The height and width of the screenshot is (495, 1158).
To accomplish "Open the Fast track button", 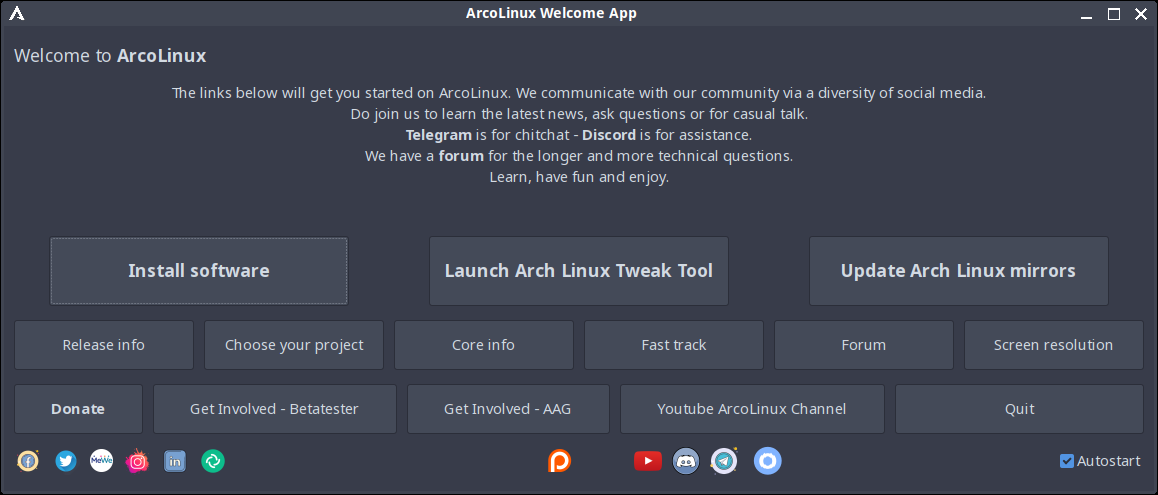I will (x=674, y=345).
